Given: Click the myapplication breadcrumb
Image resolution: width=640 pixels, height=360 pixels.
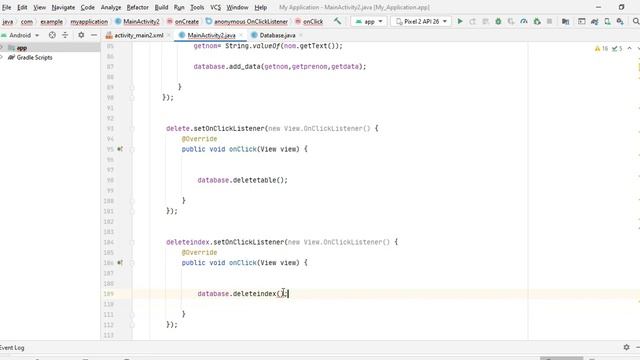Looking at the screenshot, I should tap(89, 22).
